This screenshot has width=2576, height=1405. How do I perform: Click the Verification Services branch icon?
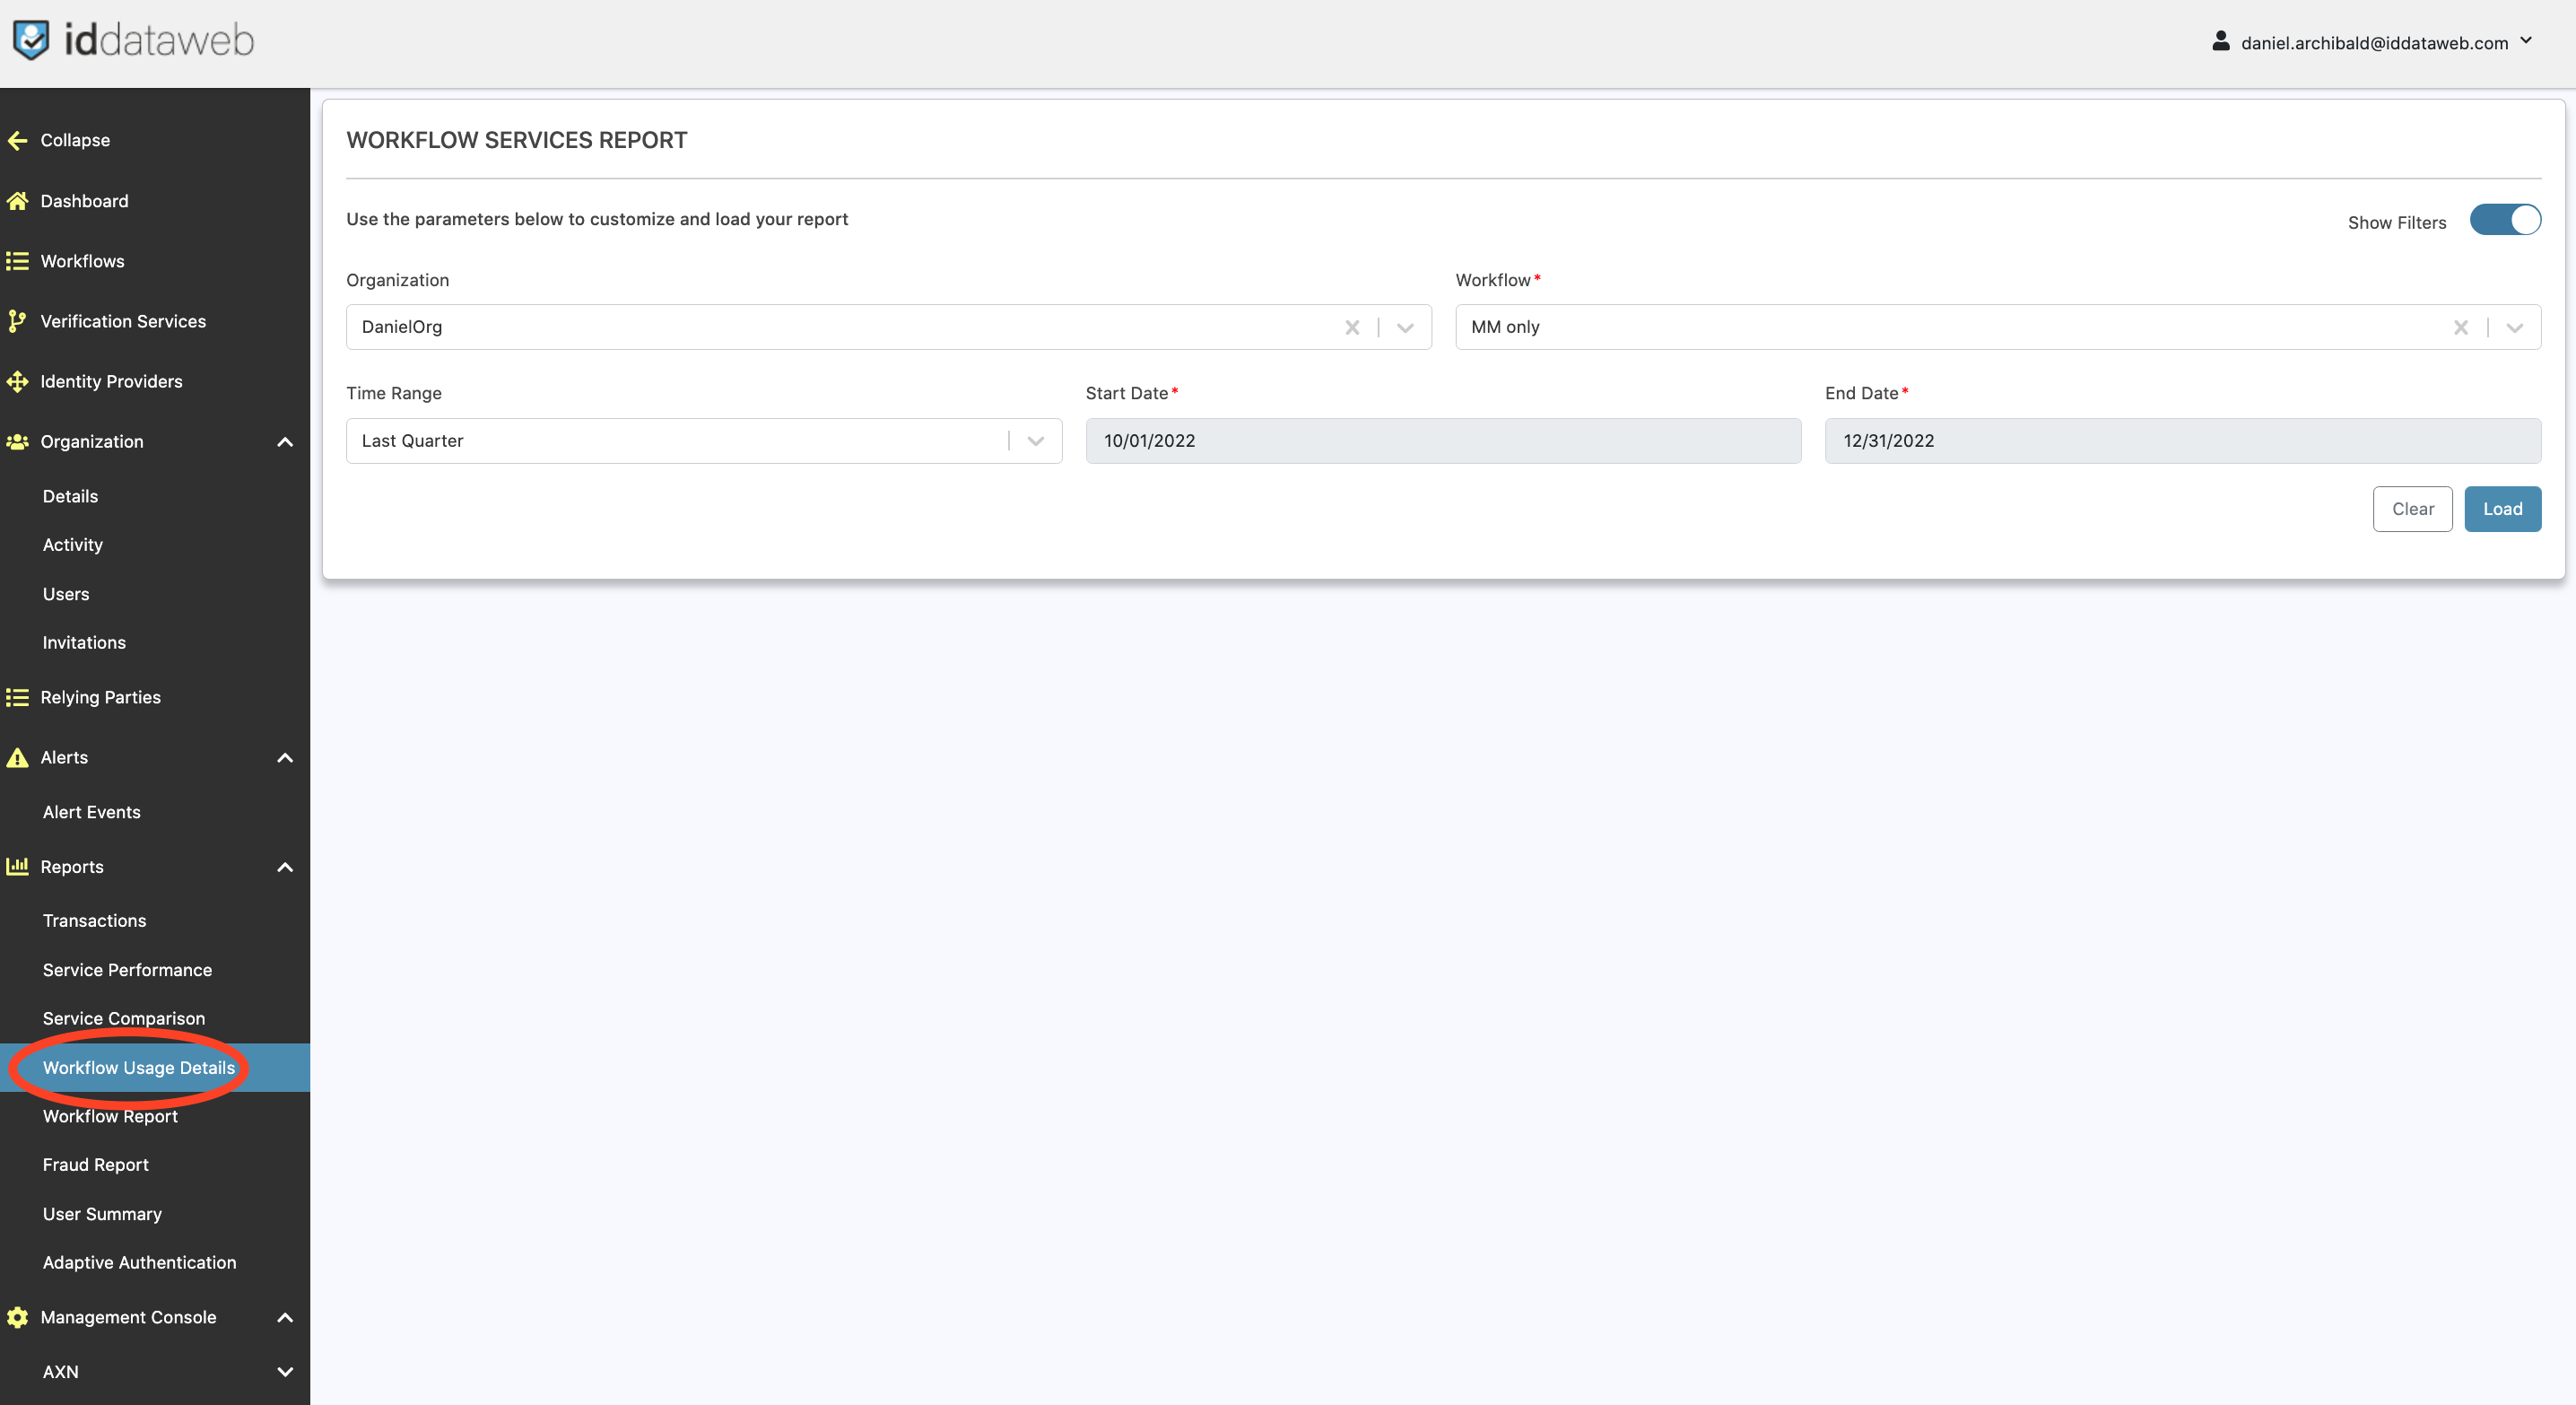tap(17, 321)
